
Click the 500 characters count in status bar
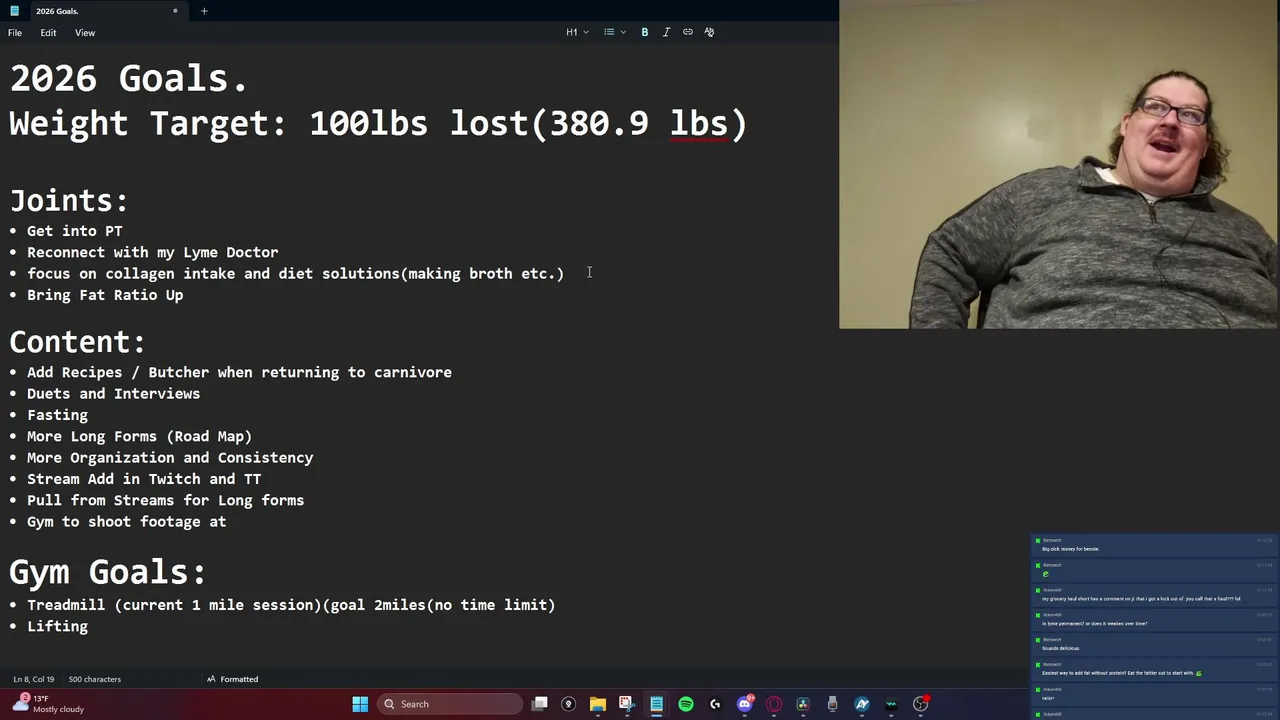point(94,679)
